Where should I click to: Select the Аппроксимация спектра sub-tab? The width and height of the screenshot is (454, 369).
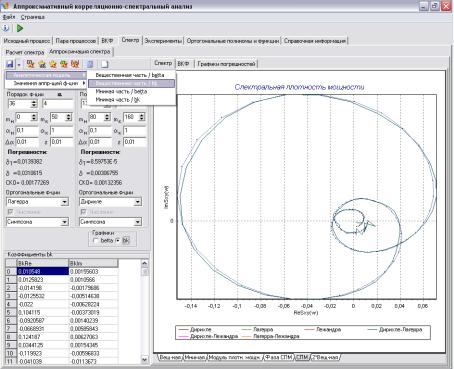point(80,52)
